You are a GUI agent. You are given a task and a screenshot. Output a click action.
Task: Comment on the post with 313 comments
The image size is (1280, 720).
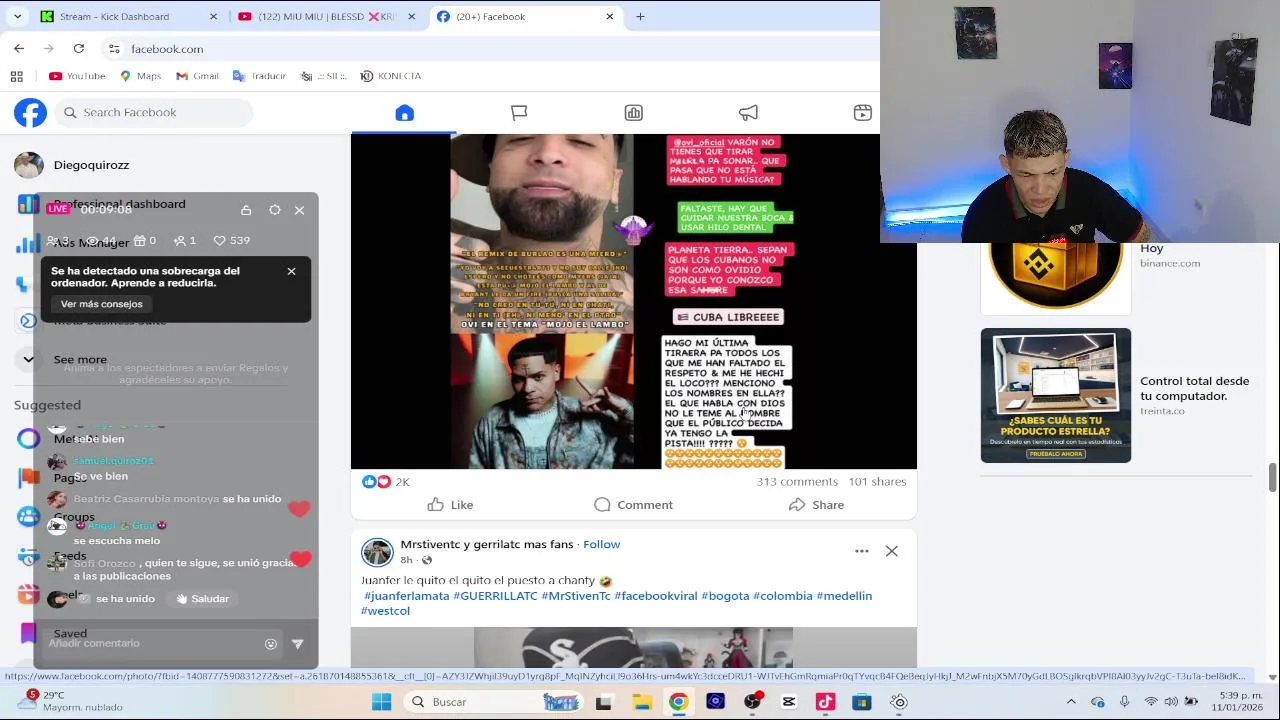point(633,505)
